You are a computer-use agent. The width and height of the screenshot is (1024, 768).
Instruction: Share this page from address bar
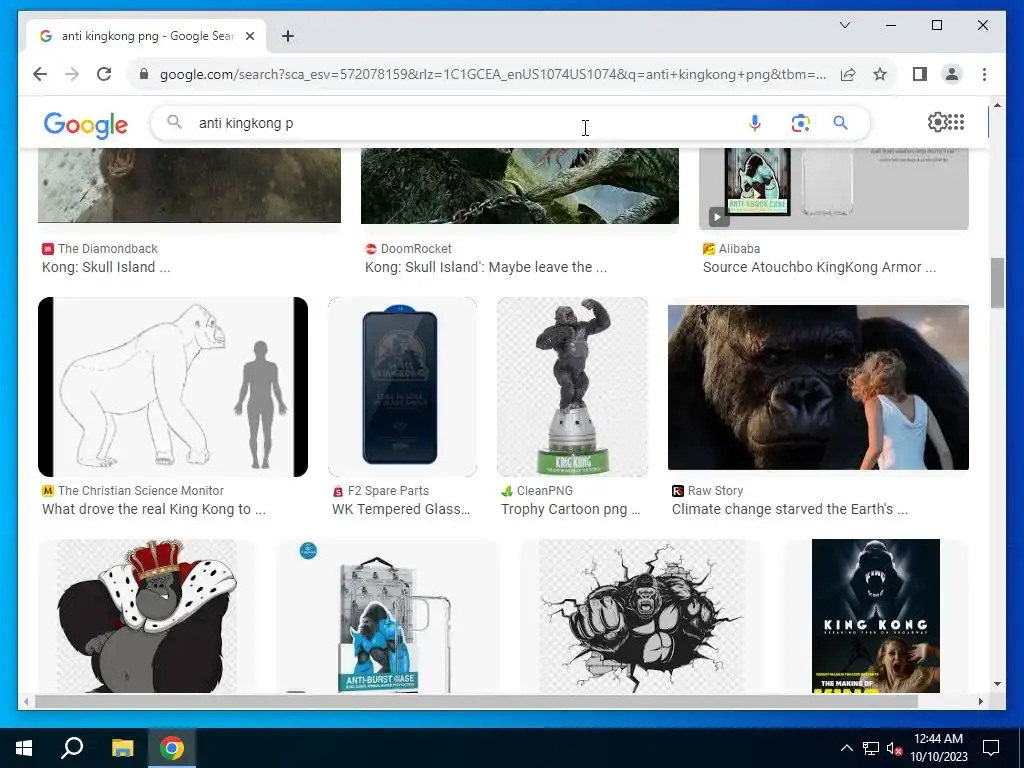click(x=848, y=74)
